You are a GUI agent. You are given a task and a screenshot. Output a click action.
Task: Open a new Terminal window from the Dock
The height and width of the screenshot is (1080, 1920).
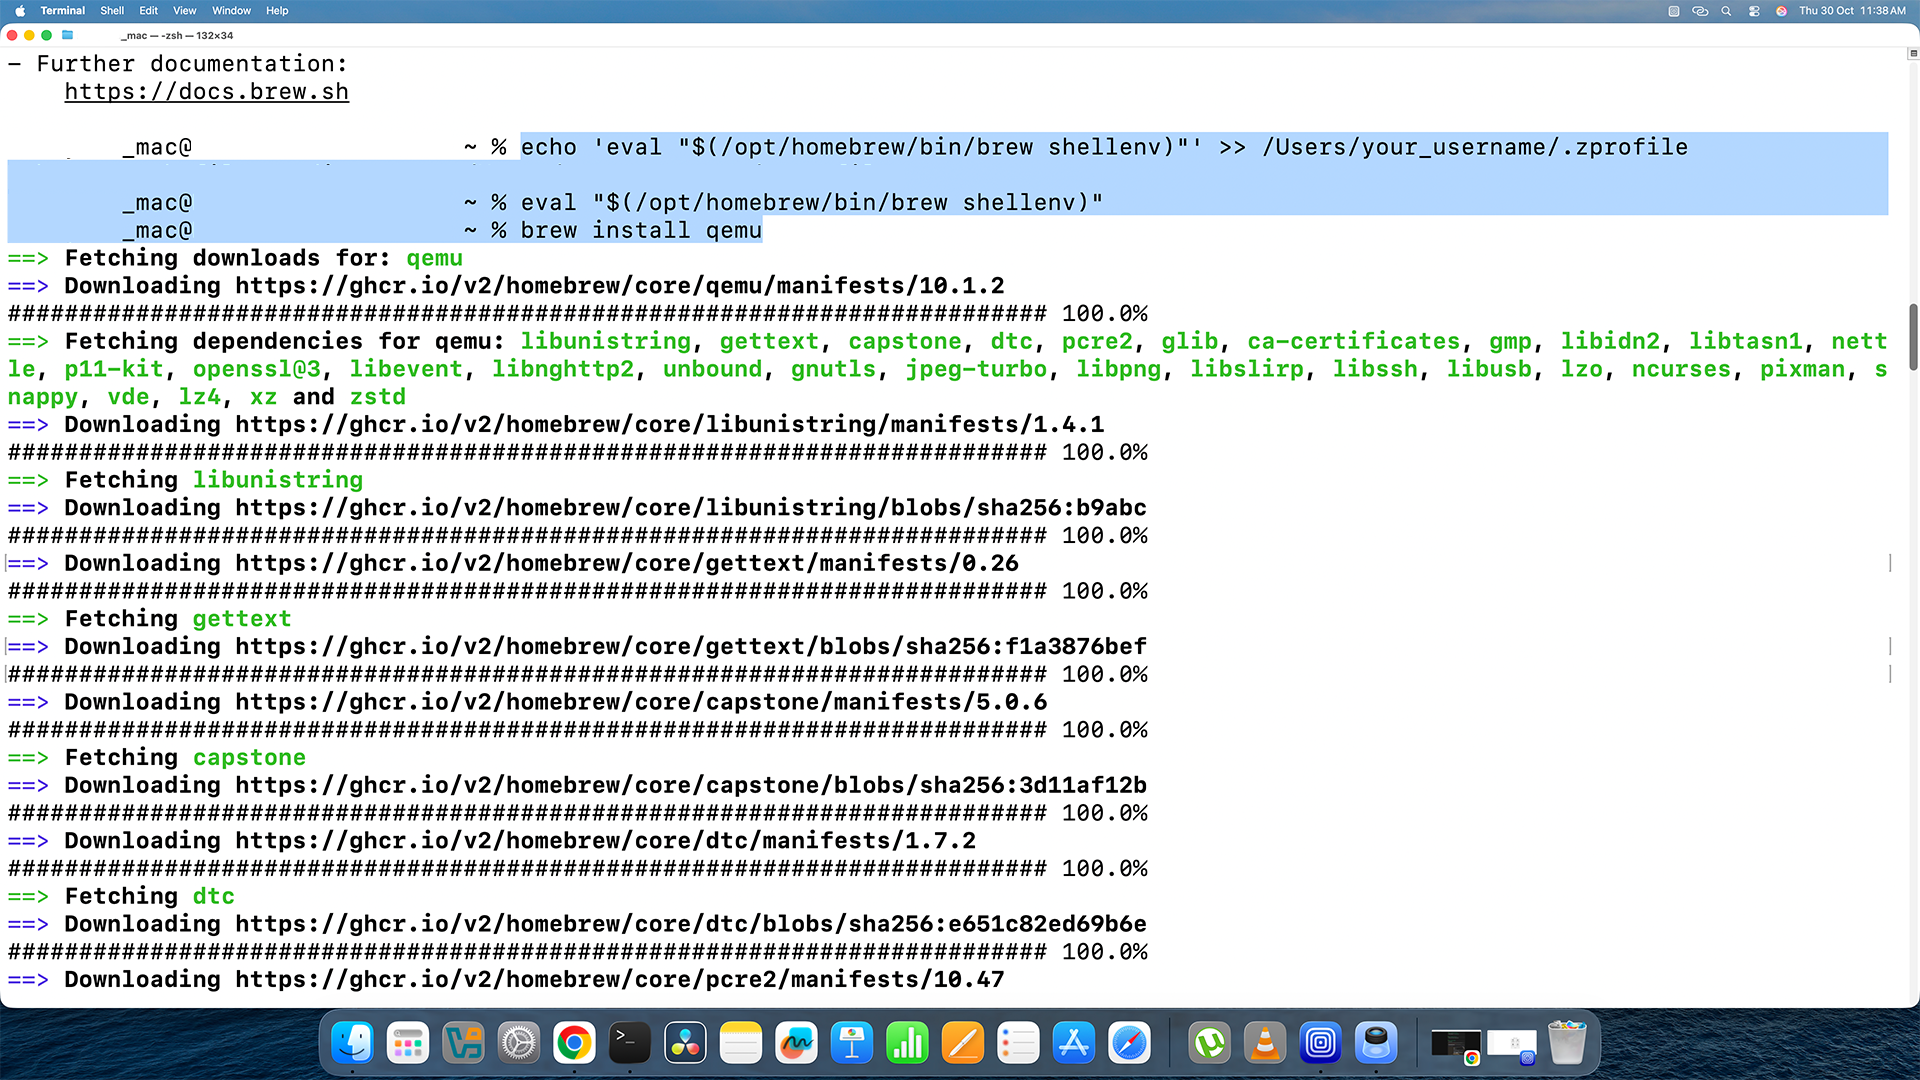point(630,1043)
